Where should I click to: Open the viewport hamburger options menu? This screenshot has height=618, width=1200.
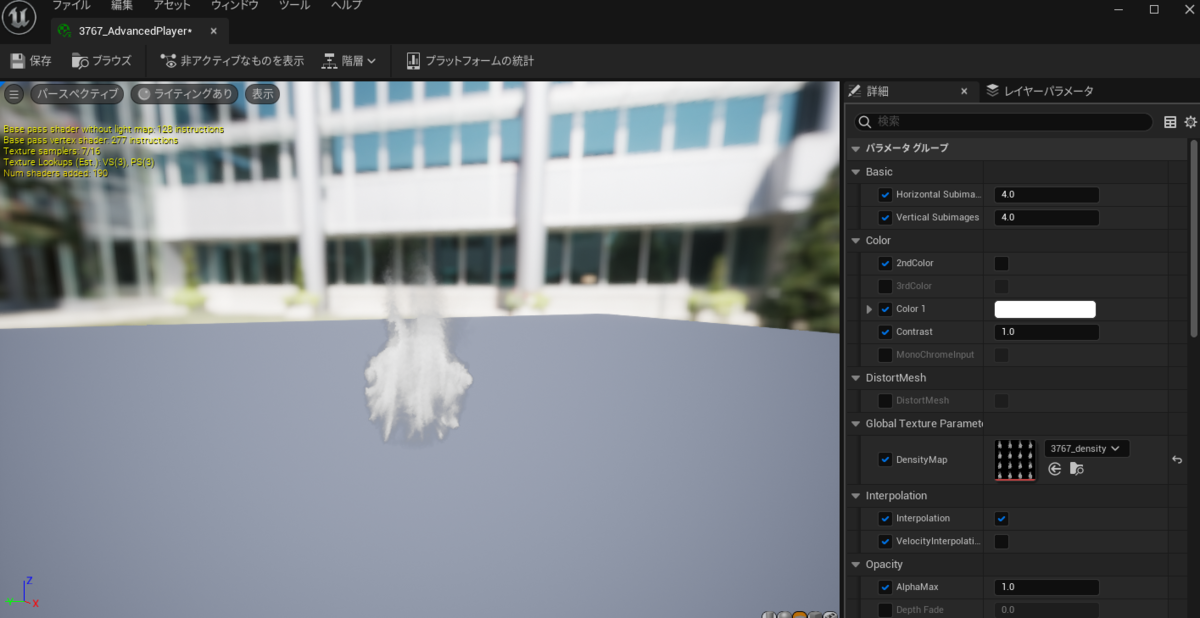[x=13, y=94]
